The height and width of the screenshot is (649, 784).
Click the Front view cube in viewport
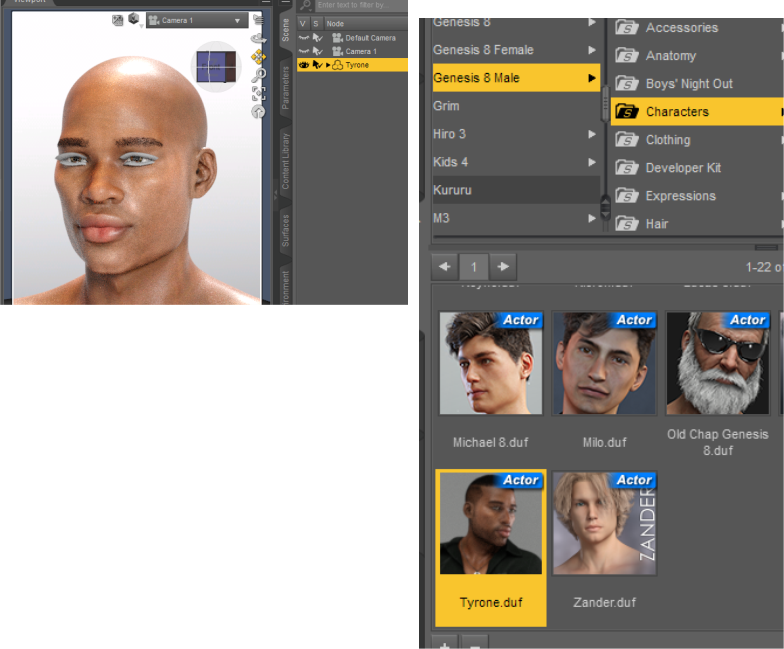click(216, 66)
